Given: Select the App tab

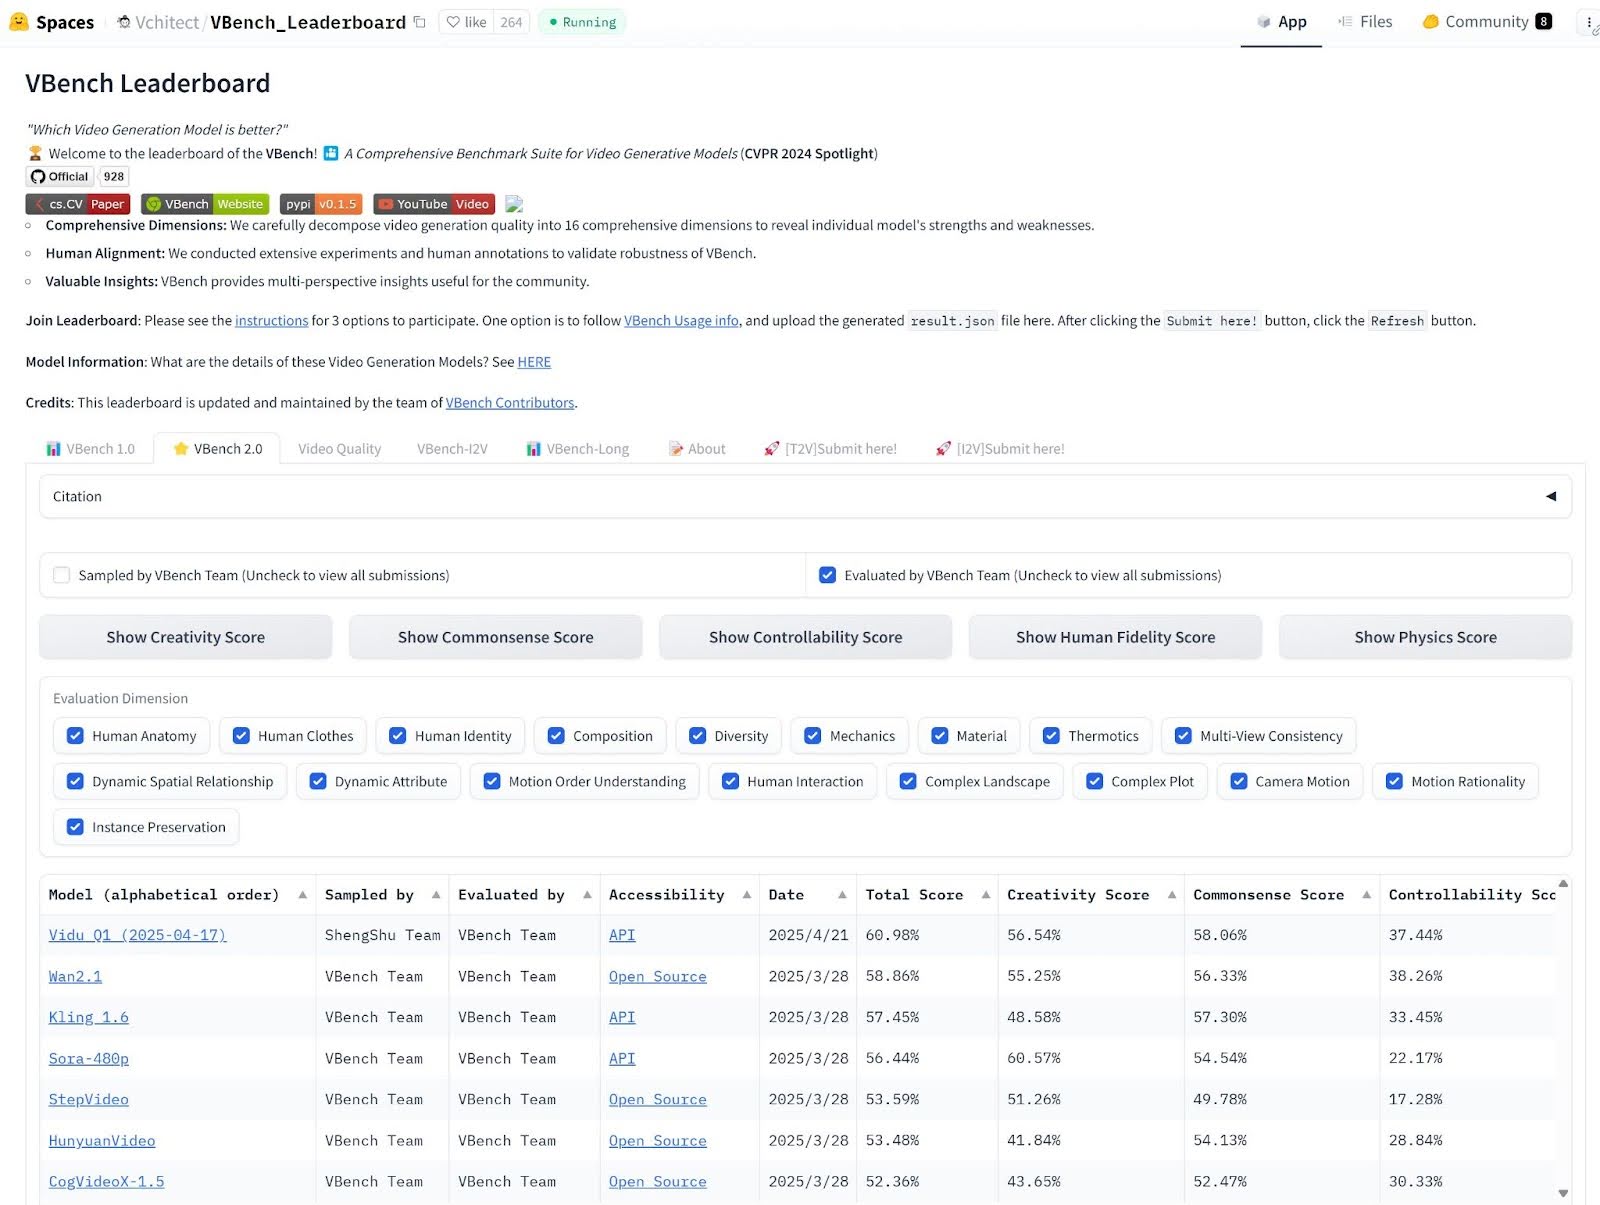Looking at the screenshot, I should coord(1281,22).
